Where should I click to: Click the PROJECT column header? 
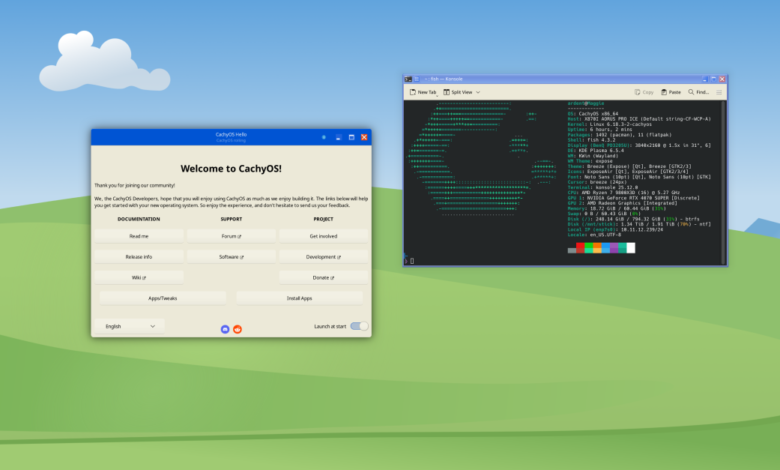tap(323, 219)
